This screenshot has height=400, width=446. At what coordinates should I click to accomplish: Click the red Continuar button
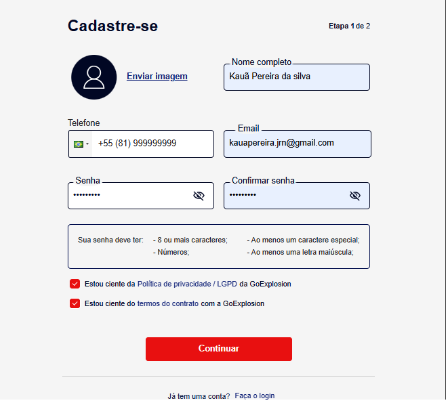click(219, 349)
